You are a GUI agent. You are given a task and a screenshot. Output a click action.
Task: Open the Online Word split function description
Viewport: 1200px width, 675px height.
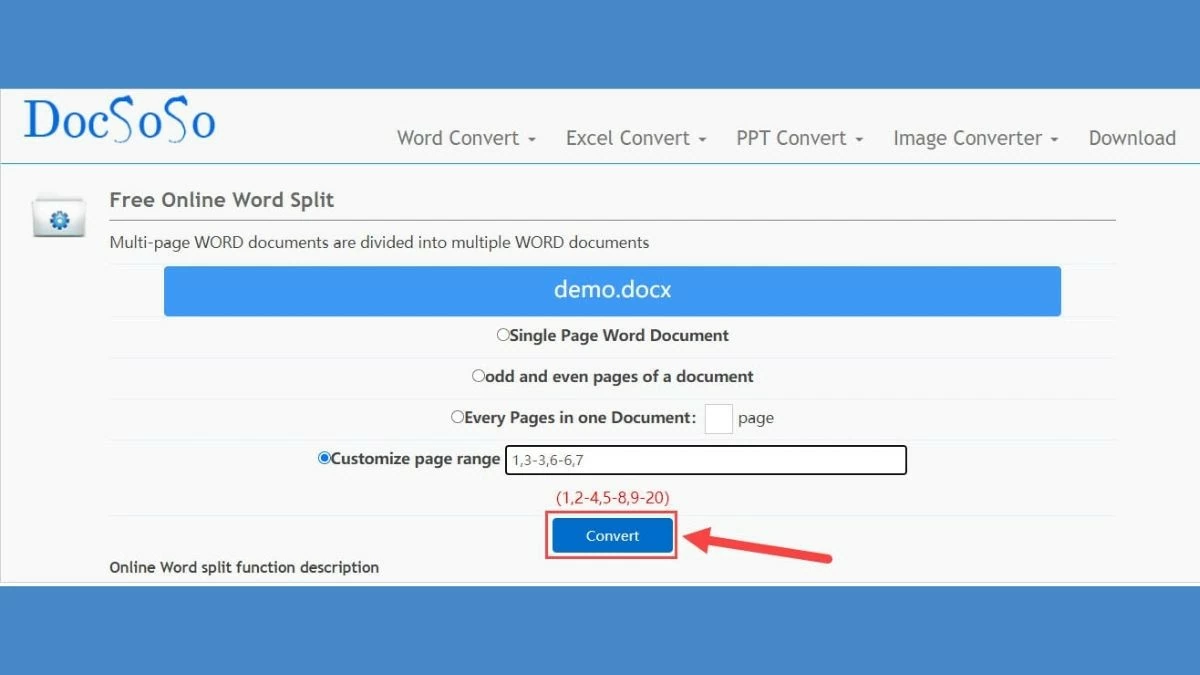244,567
